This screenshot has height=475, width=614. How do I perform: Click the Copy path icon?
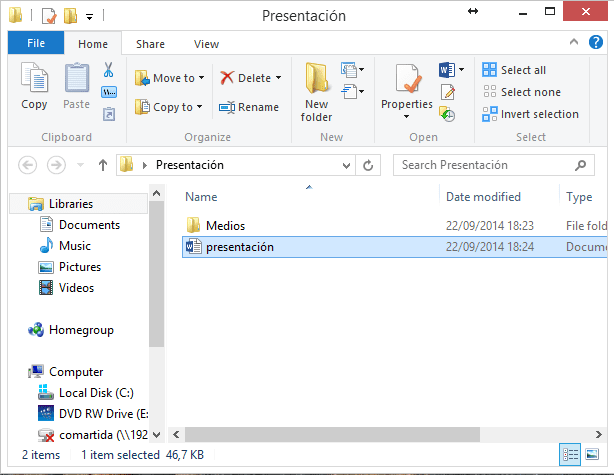click(x=109, y=92)
